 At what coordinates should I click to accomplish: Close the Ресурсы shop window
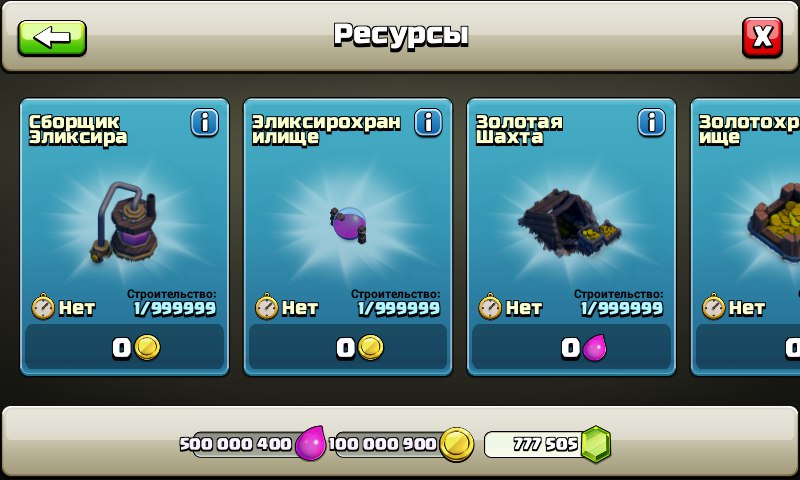[762, 37]
